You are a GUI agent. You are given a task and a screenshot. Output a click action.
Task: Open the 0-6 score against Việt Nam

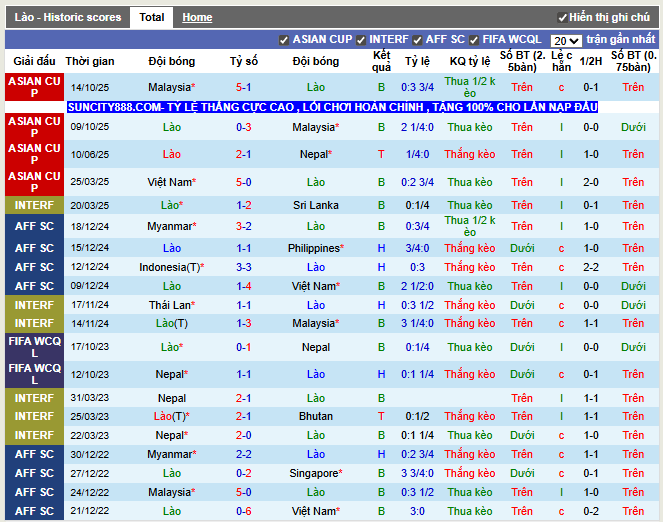coord(244,511)
